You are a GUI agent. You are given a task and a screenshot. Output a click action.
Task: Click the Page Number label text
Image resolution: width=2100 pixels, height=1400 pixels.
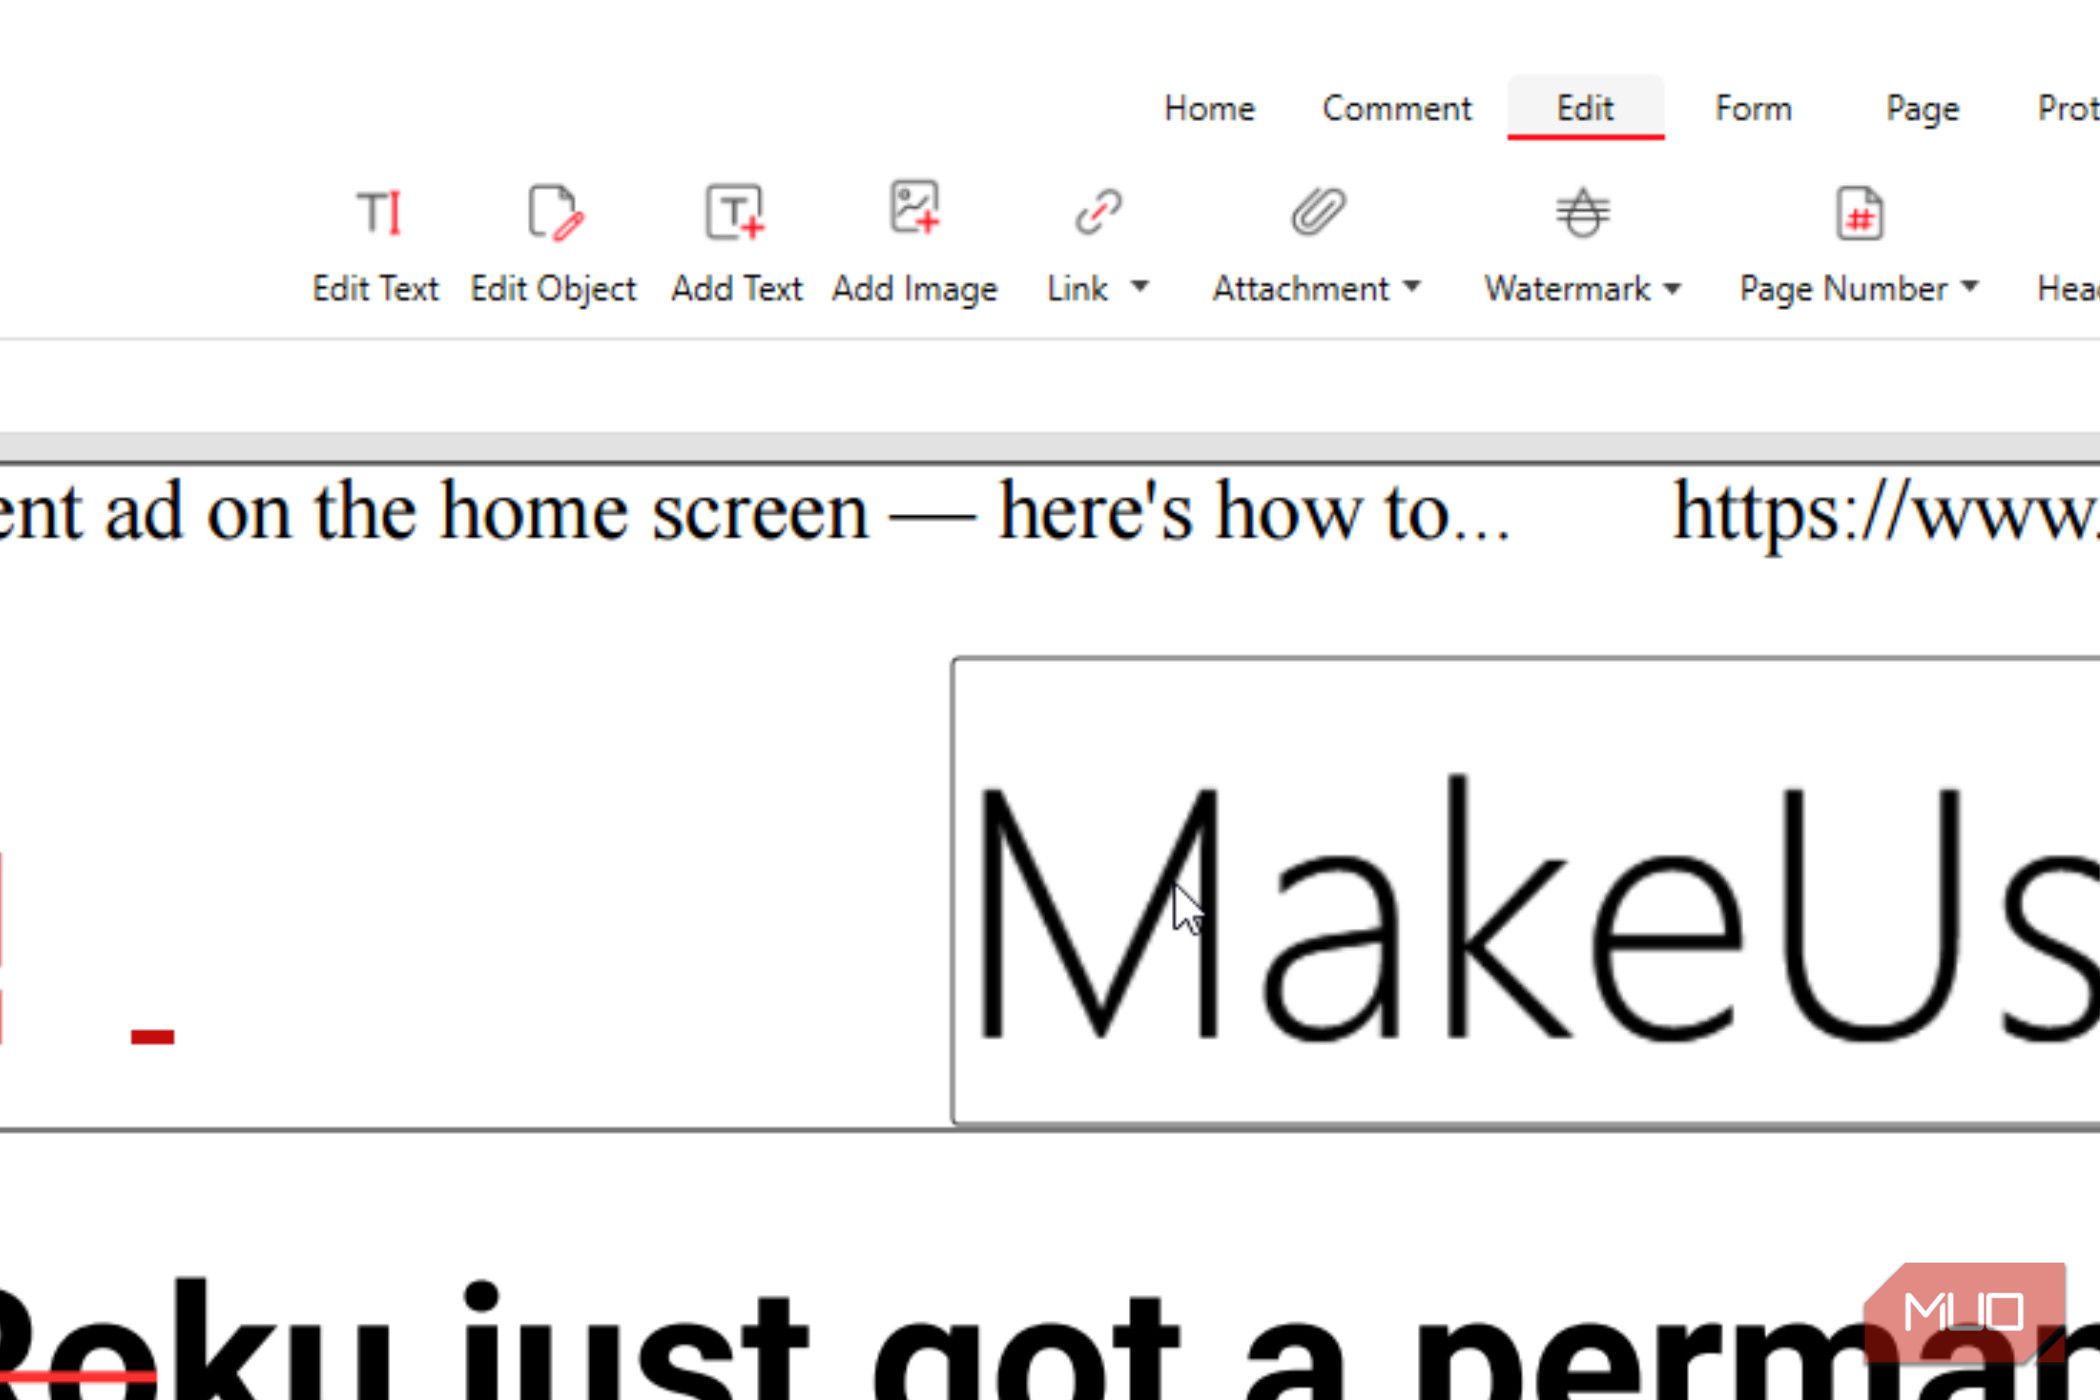(1843, 290)
